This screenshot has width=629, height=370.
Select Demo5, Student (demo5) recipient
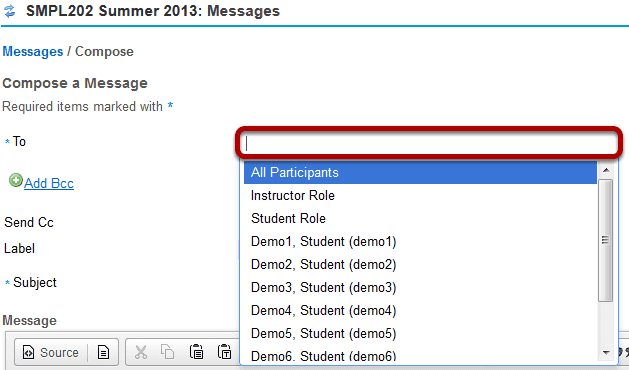[x=420, y=333]
